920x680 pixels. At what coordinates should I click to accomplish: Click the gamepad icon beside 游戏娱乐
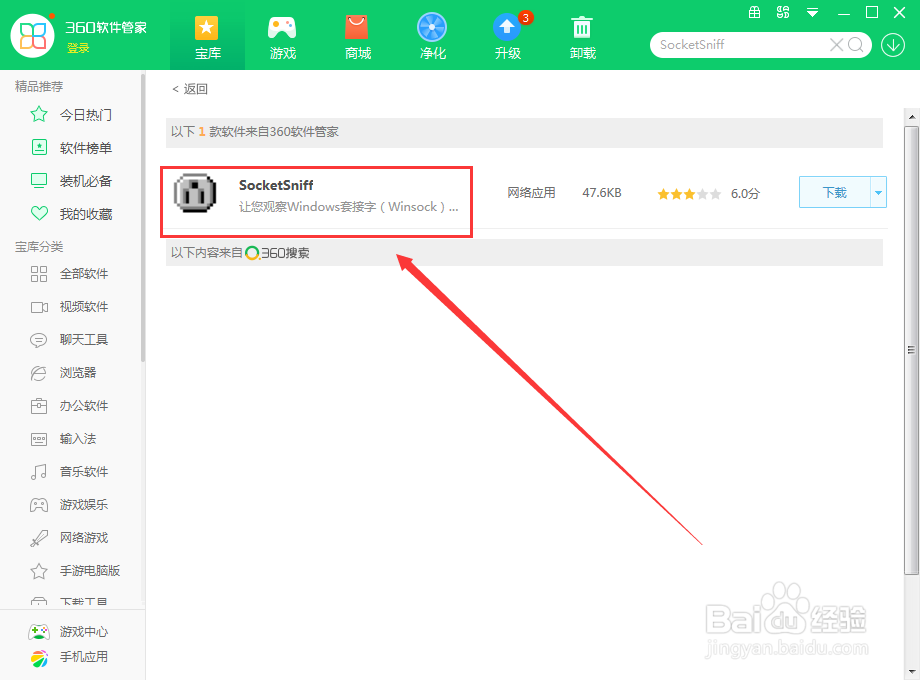[x=39, y=505]
